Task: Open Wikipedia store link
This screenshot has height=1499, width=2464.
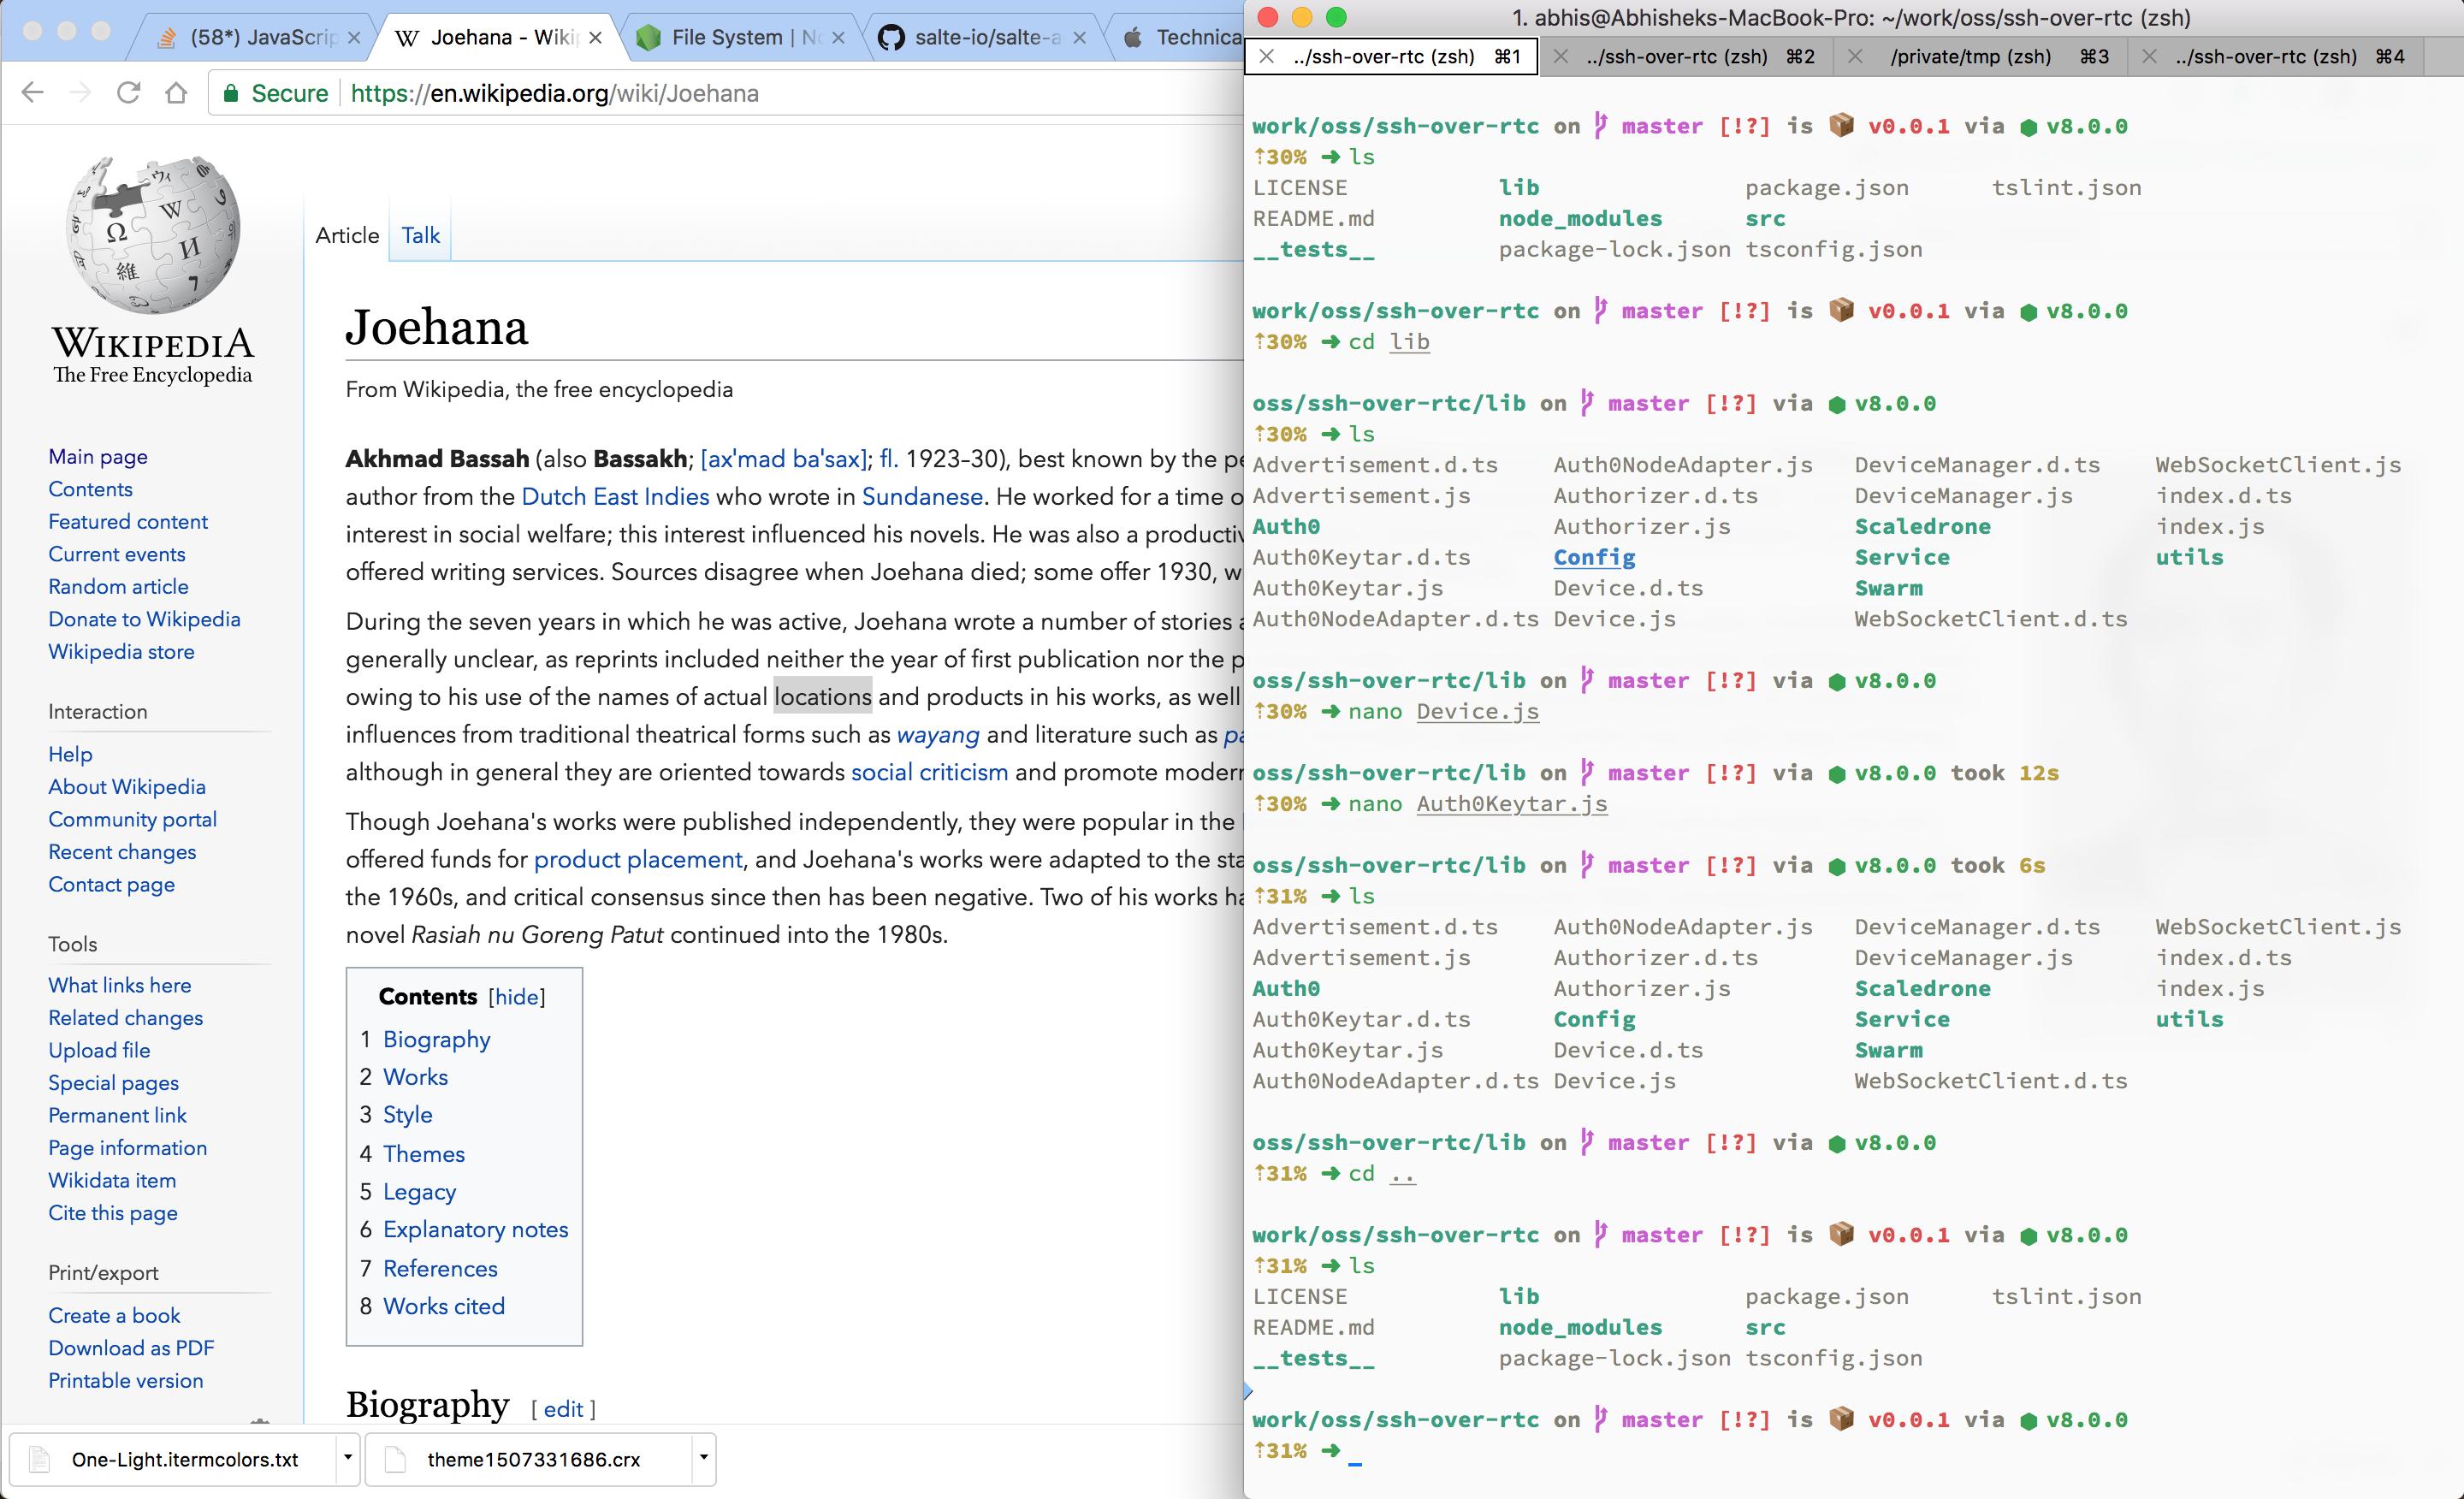Action: (x=121, y=651)
